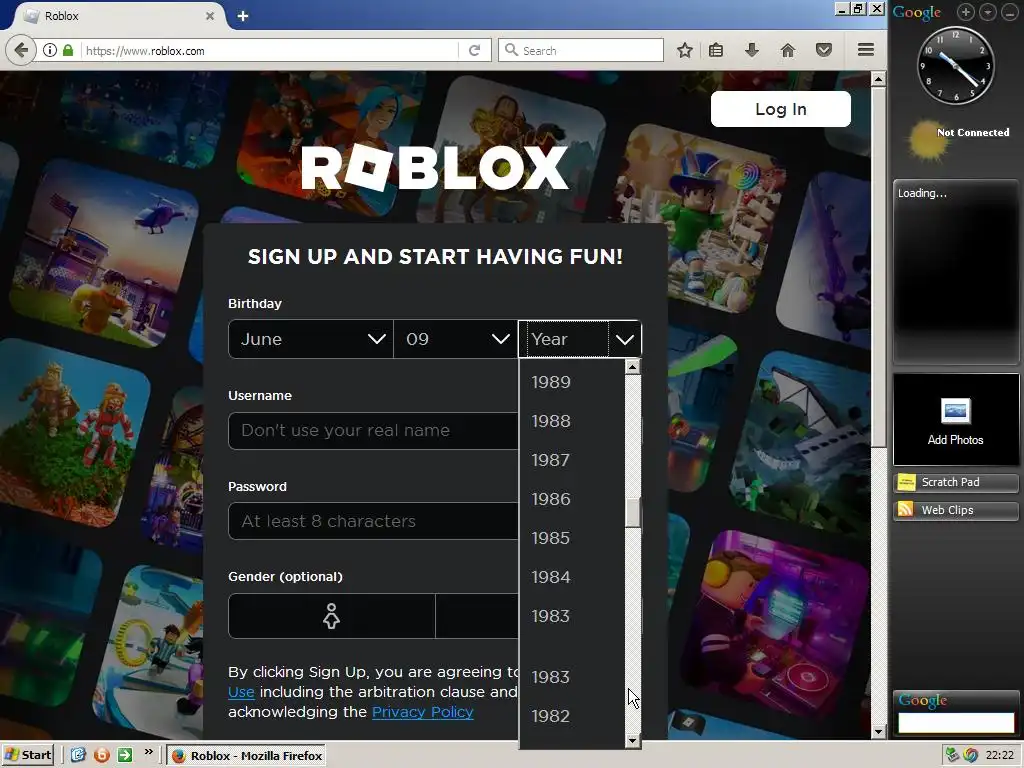Image resolution: width=1024 pixels, height=768 pixels.
Task: Open the Windows Start menu
Action: pos(27,755)
